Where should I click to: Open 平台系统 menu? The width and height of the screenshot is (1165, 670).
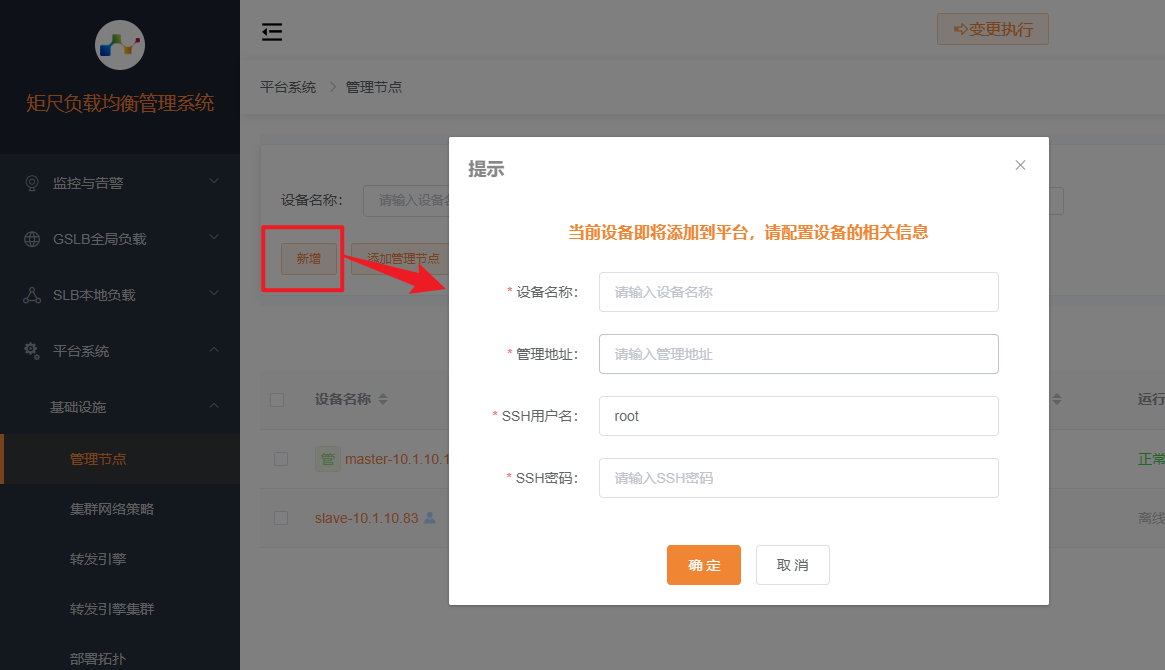point(120,351)
